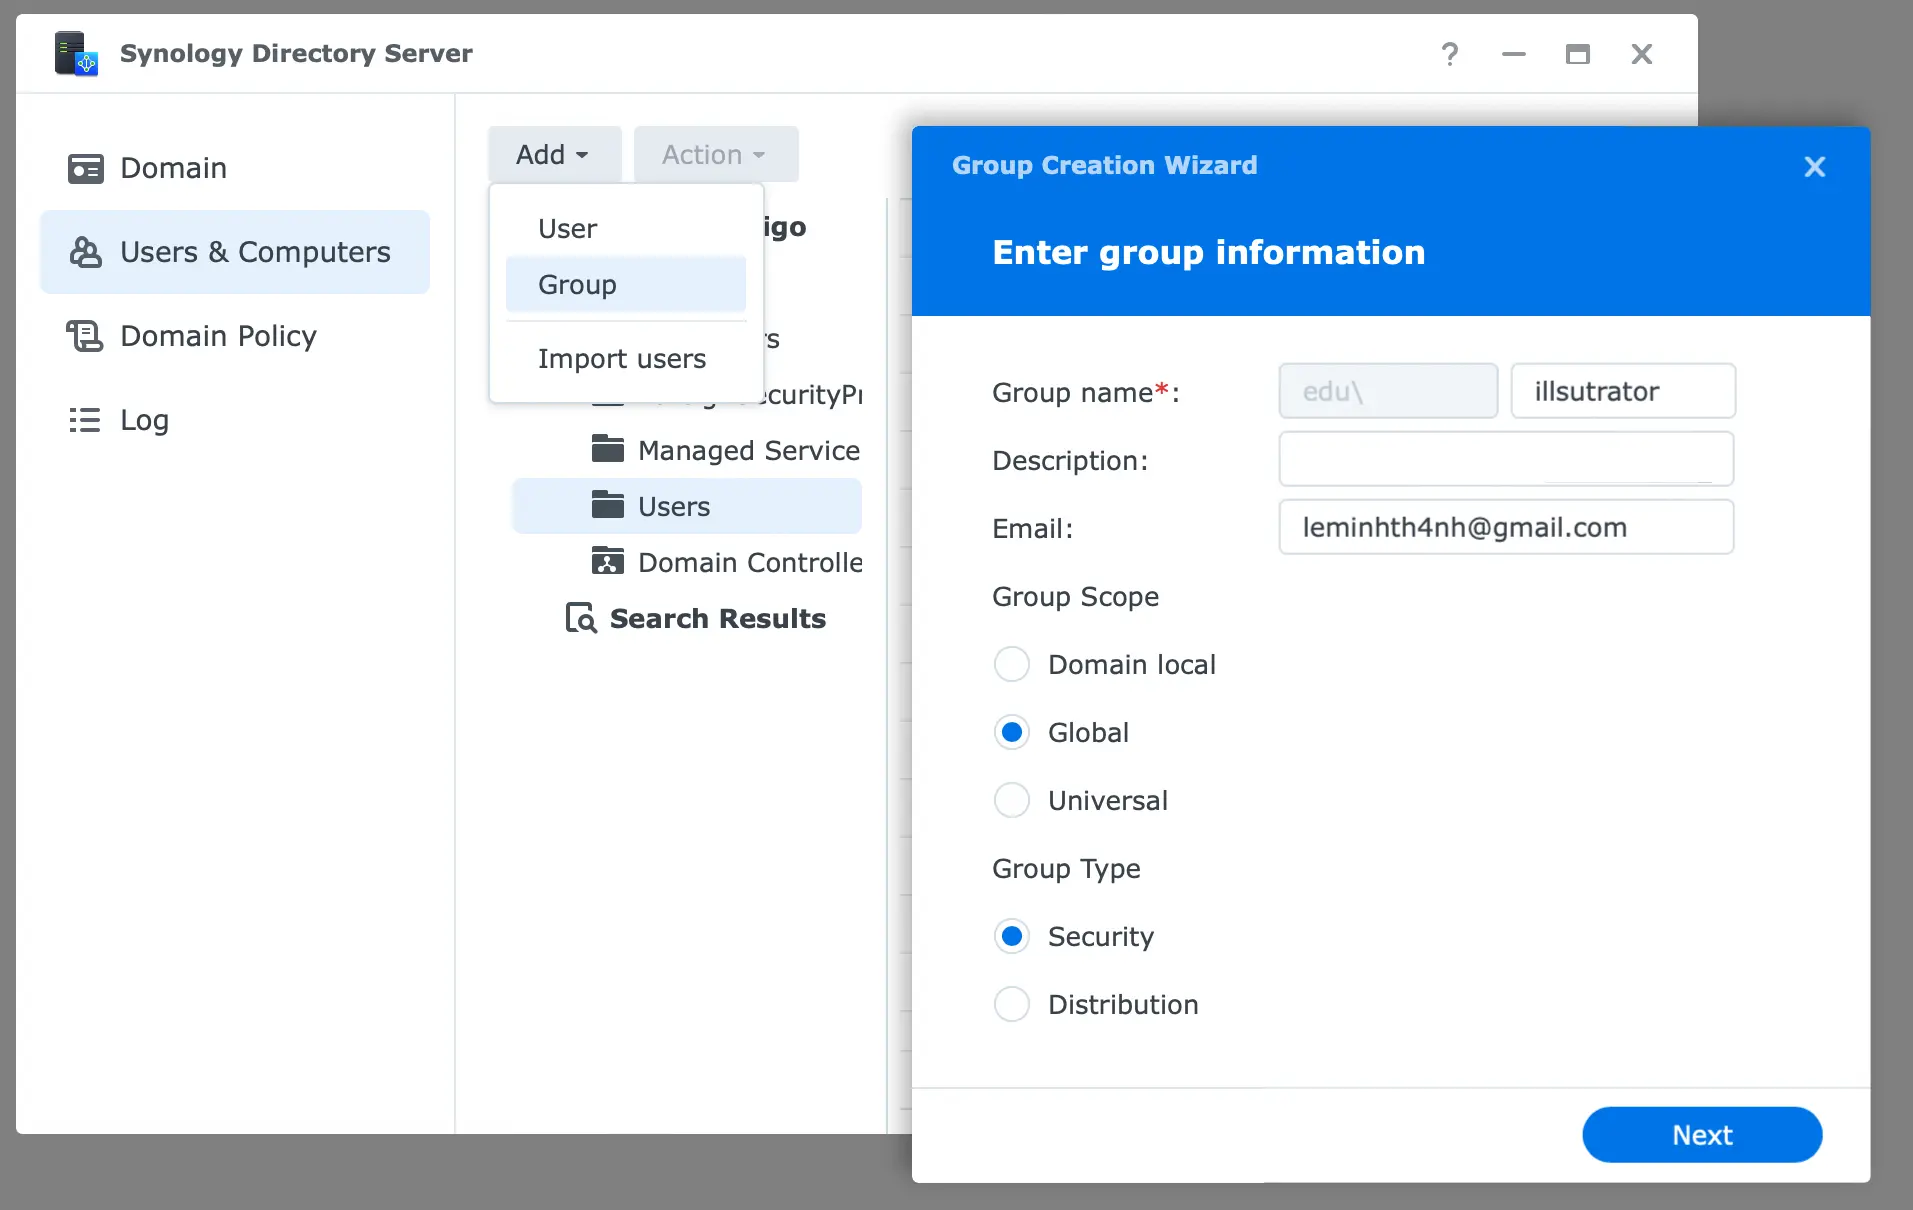
Task: Open the help question mark icon
Action: [1450, 54]
